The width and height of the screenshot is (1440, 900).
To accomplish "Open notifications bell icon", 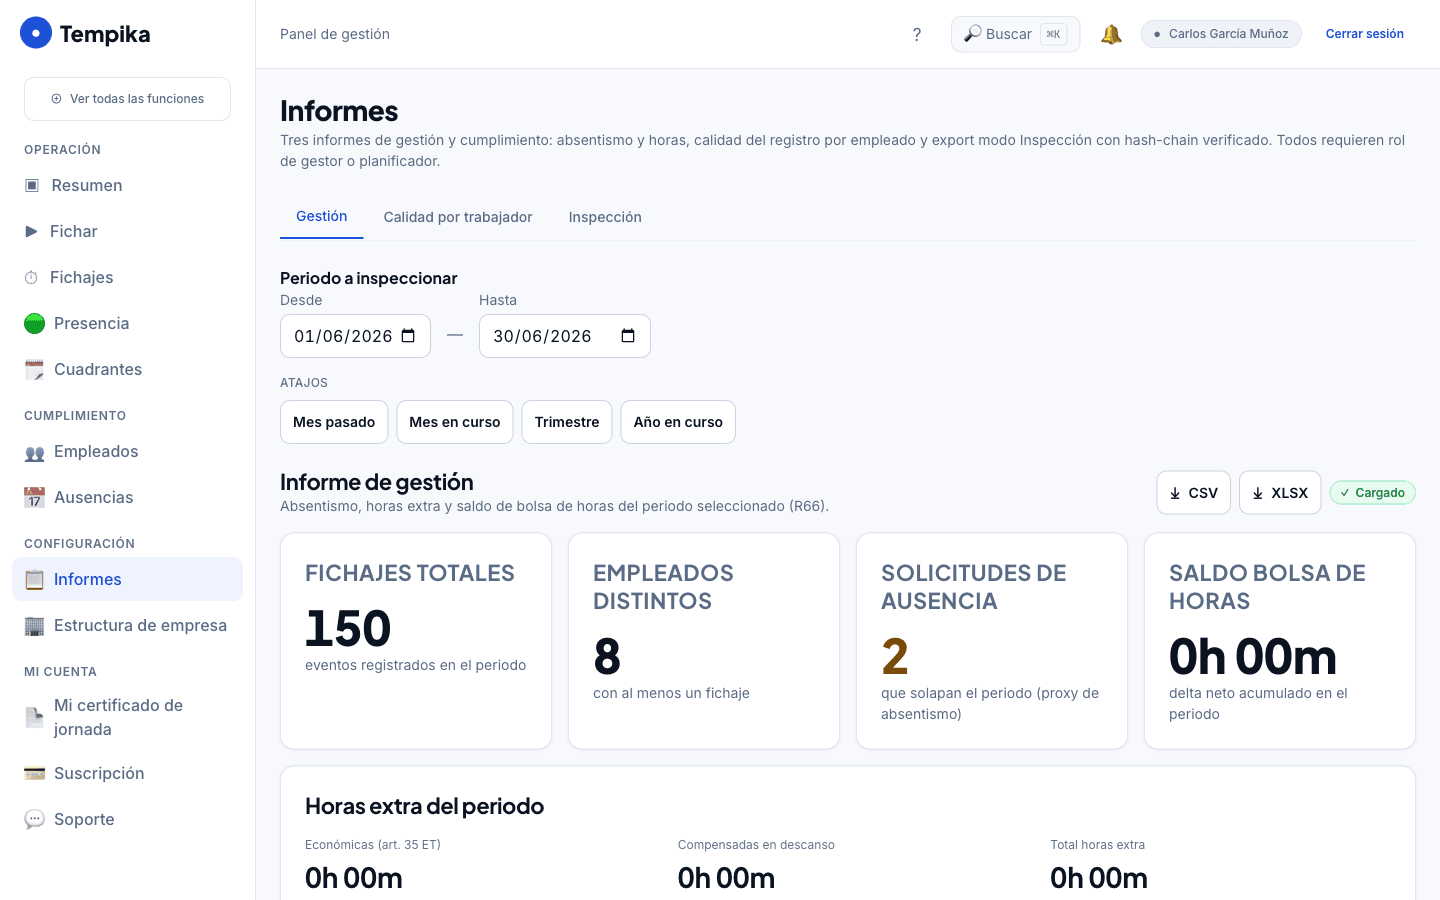I will tap(1111, 34).
